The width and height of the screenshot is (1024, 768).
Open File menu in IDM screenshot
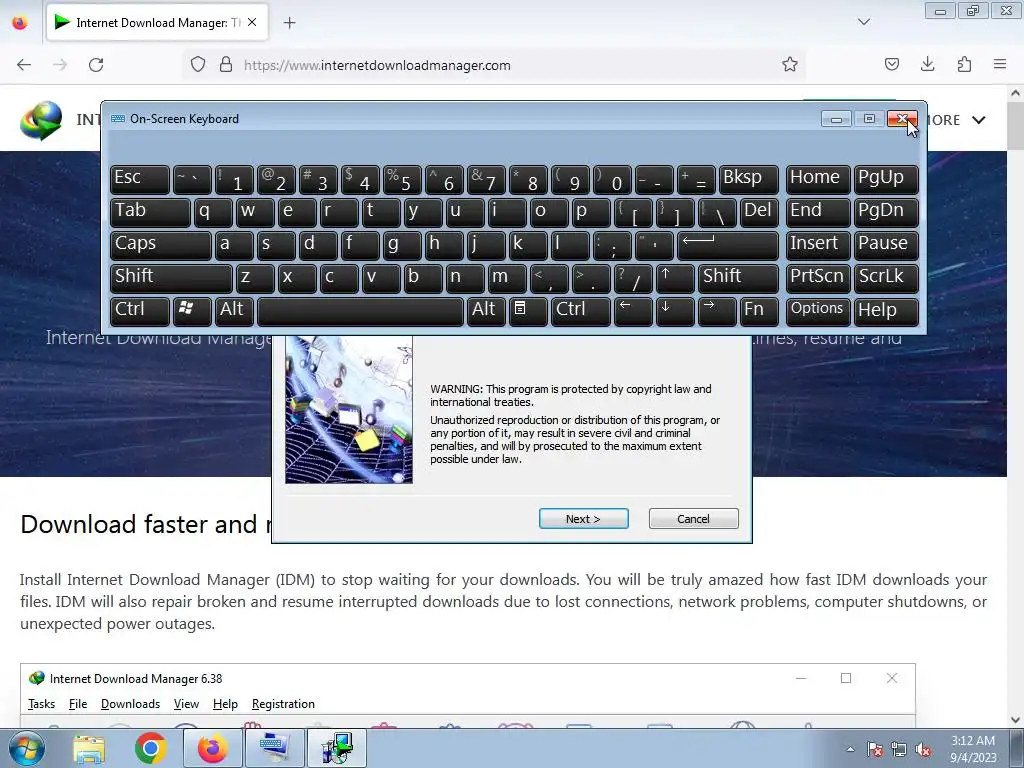[x=78, y=704]
